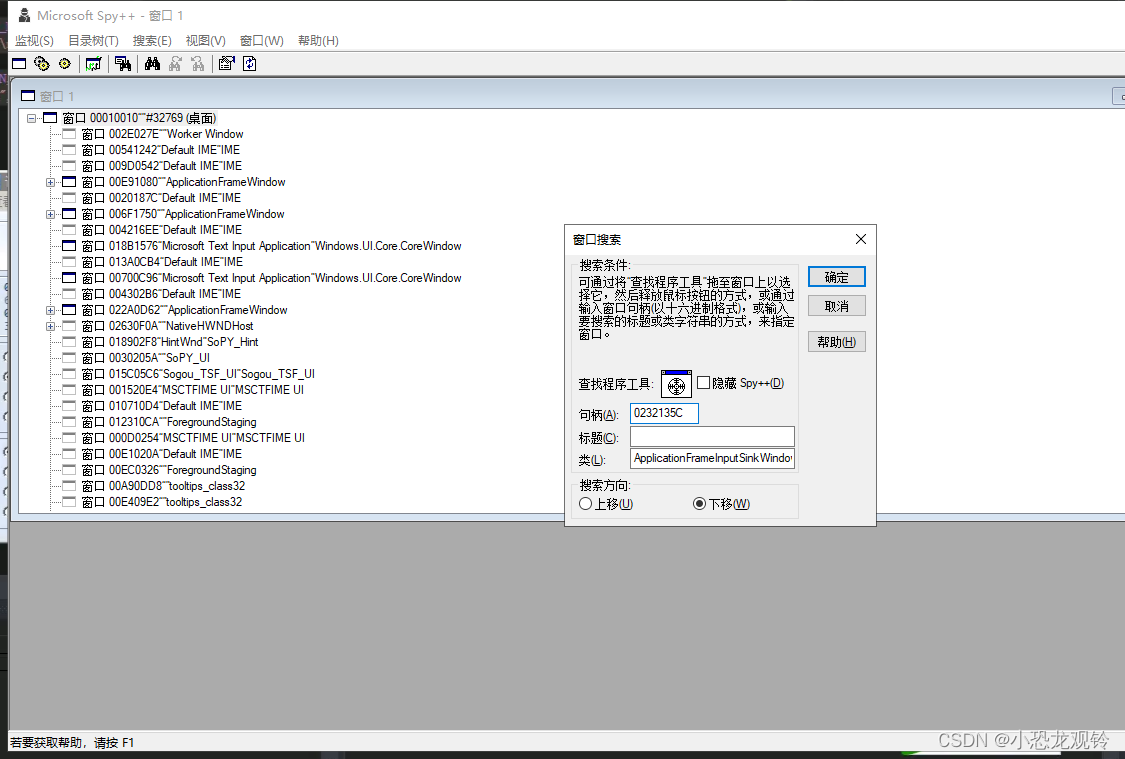
Task: Open the 窗口(W) menu
Action: point(262,41)
